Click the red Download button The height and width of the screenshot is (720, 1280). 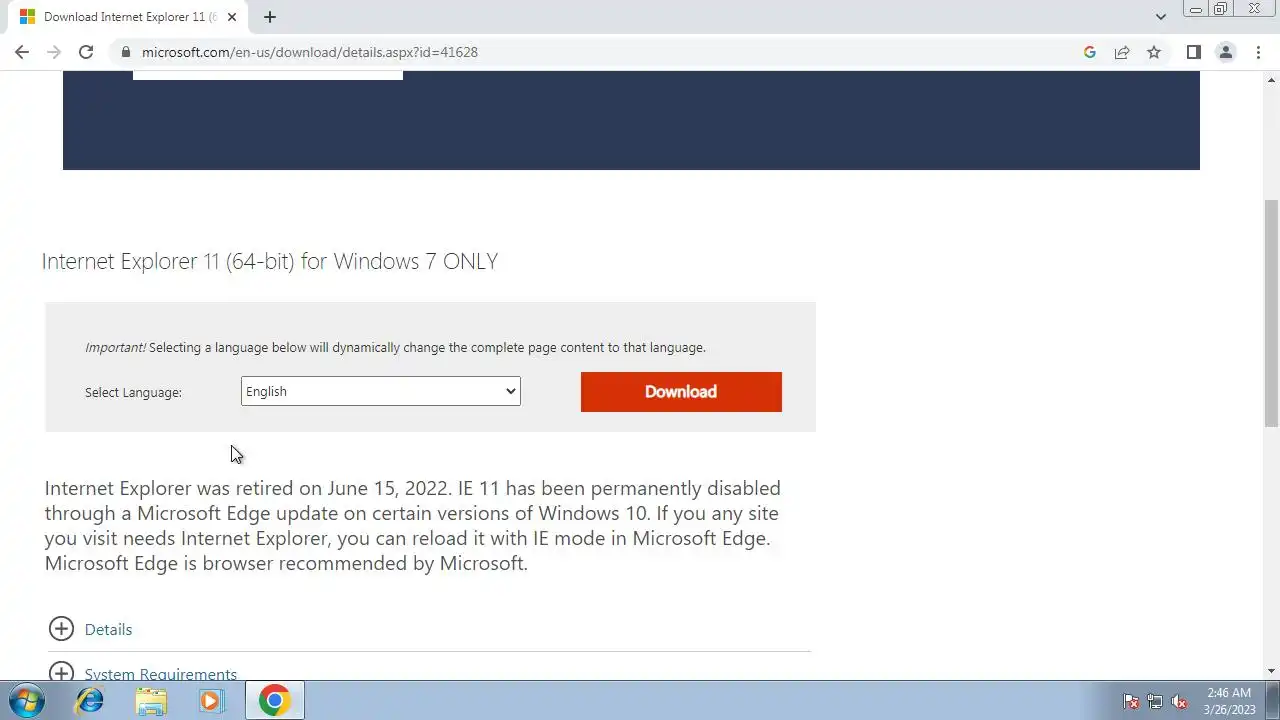tap(681, 392)
